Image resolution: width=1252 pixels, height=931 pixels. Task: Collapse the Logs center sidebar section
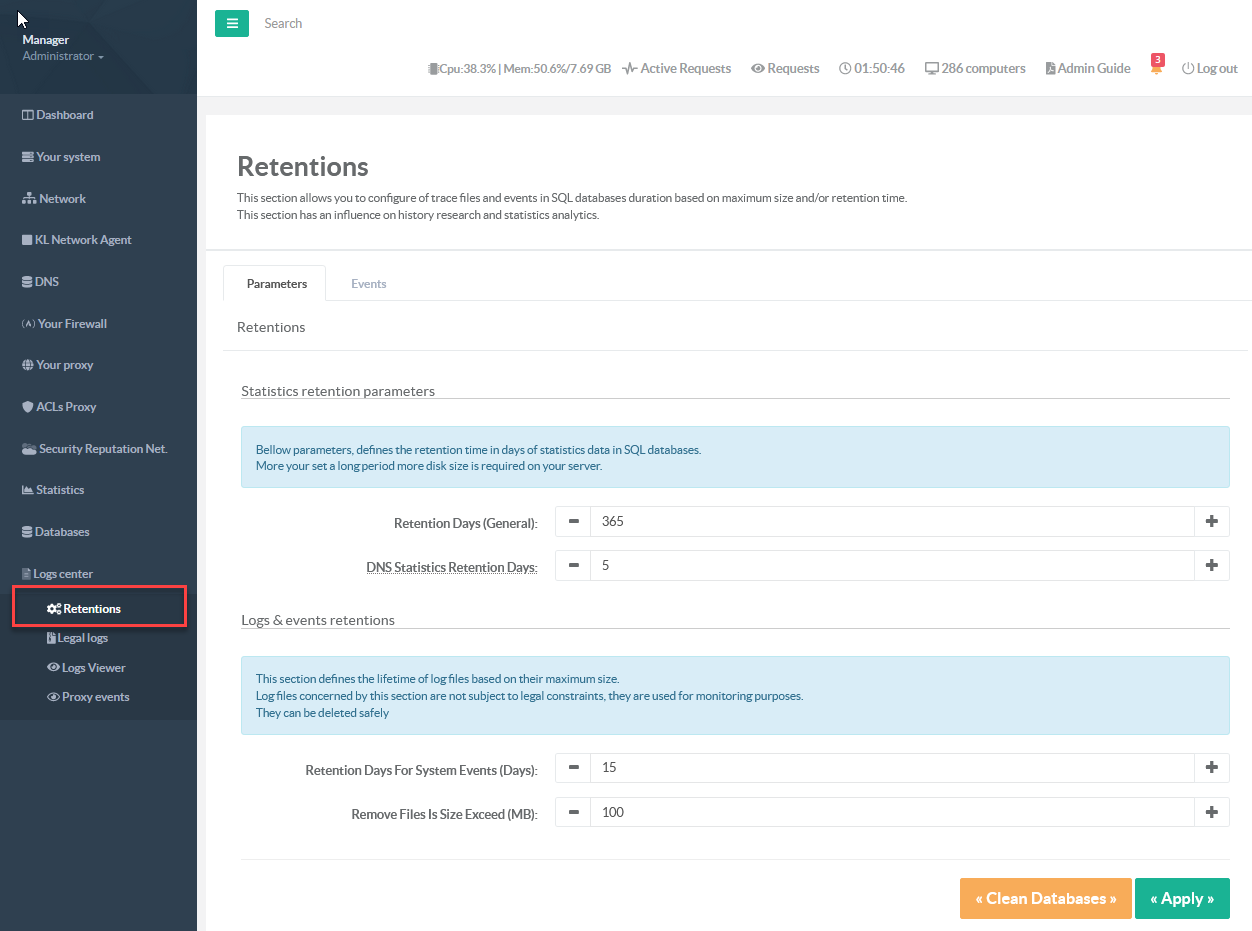click(63, 574)
